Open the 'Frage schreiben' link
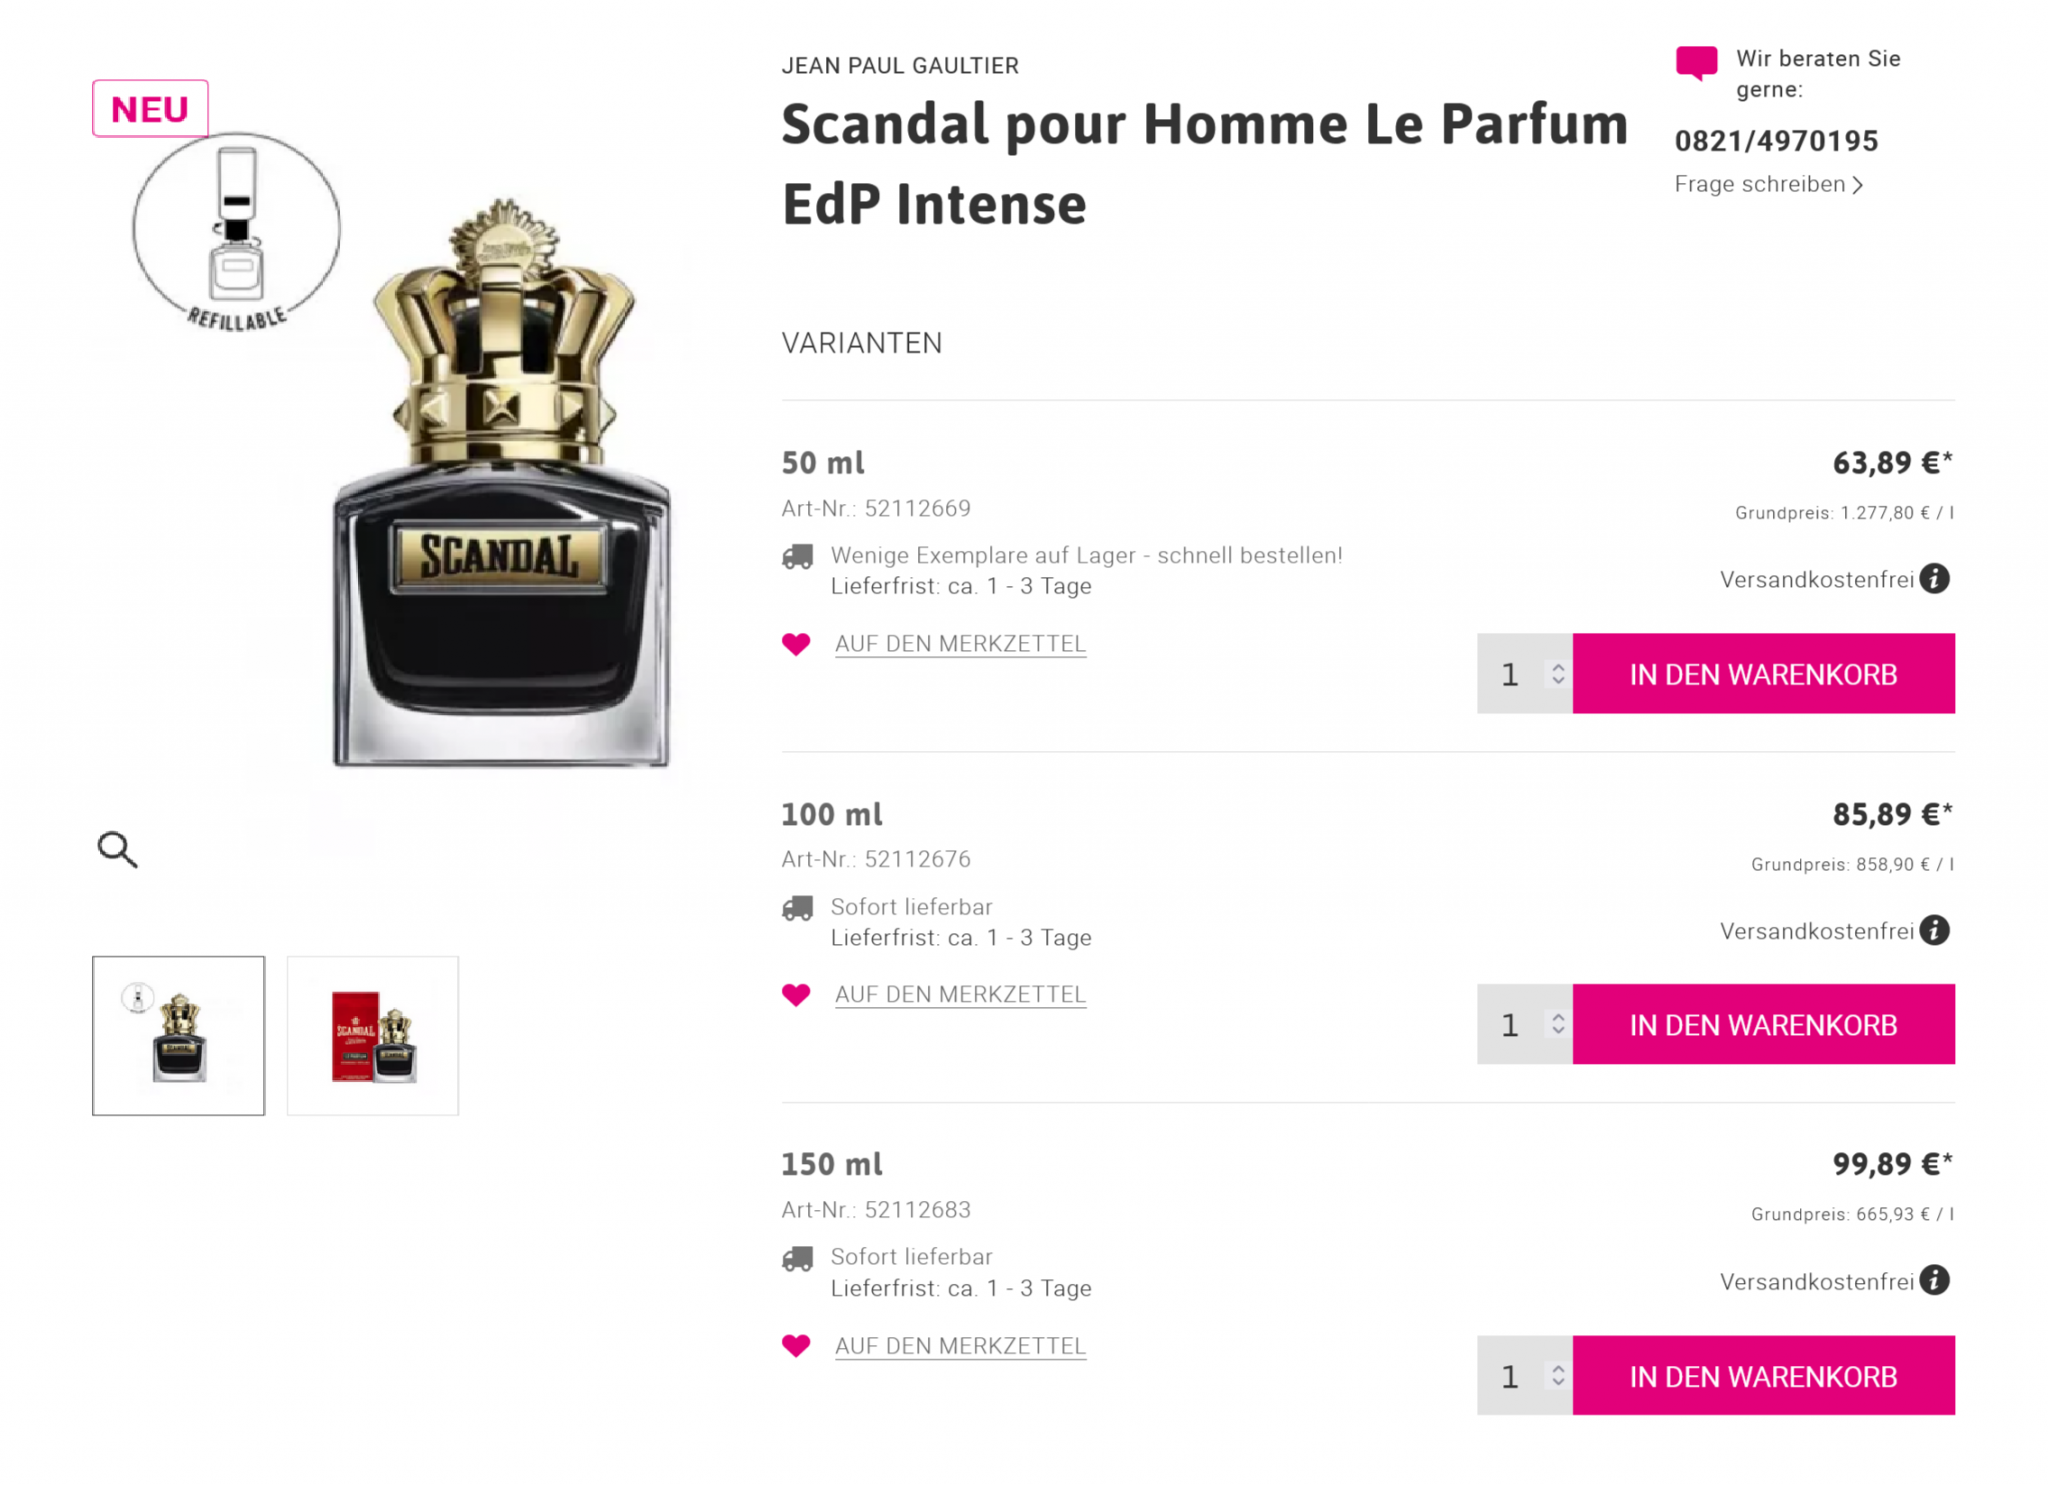This screenshot has height=1485, width=2048. [x=1767, y=185]
